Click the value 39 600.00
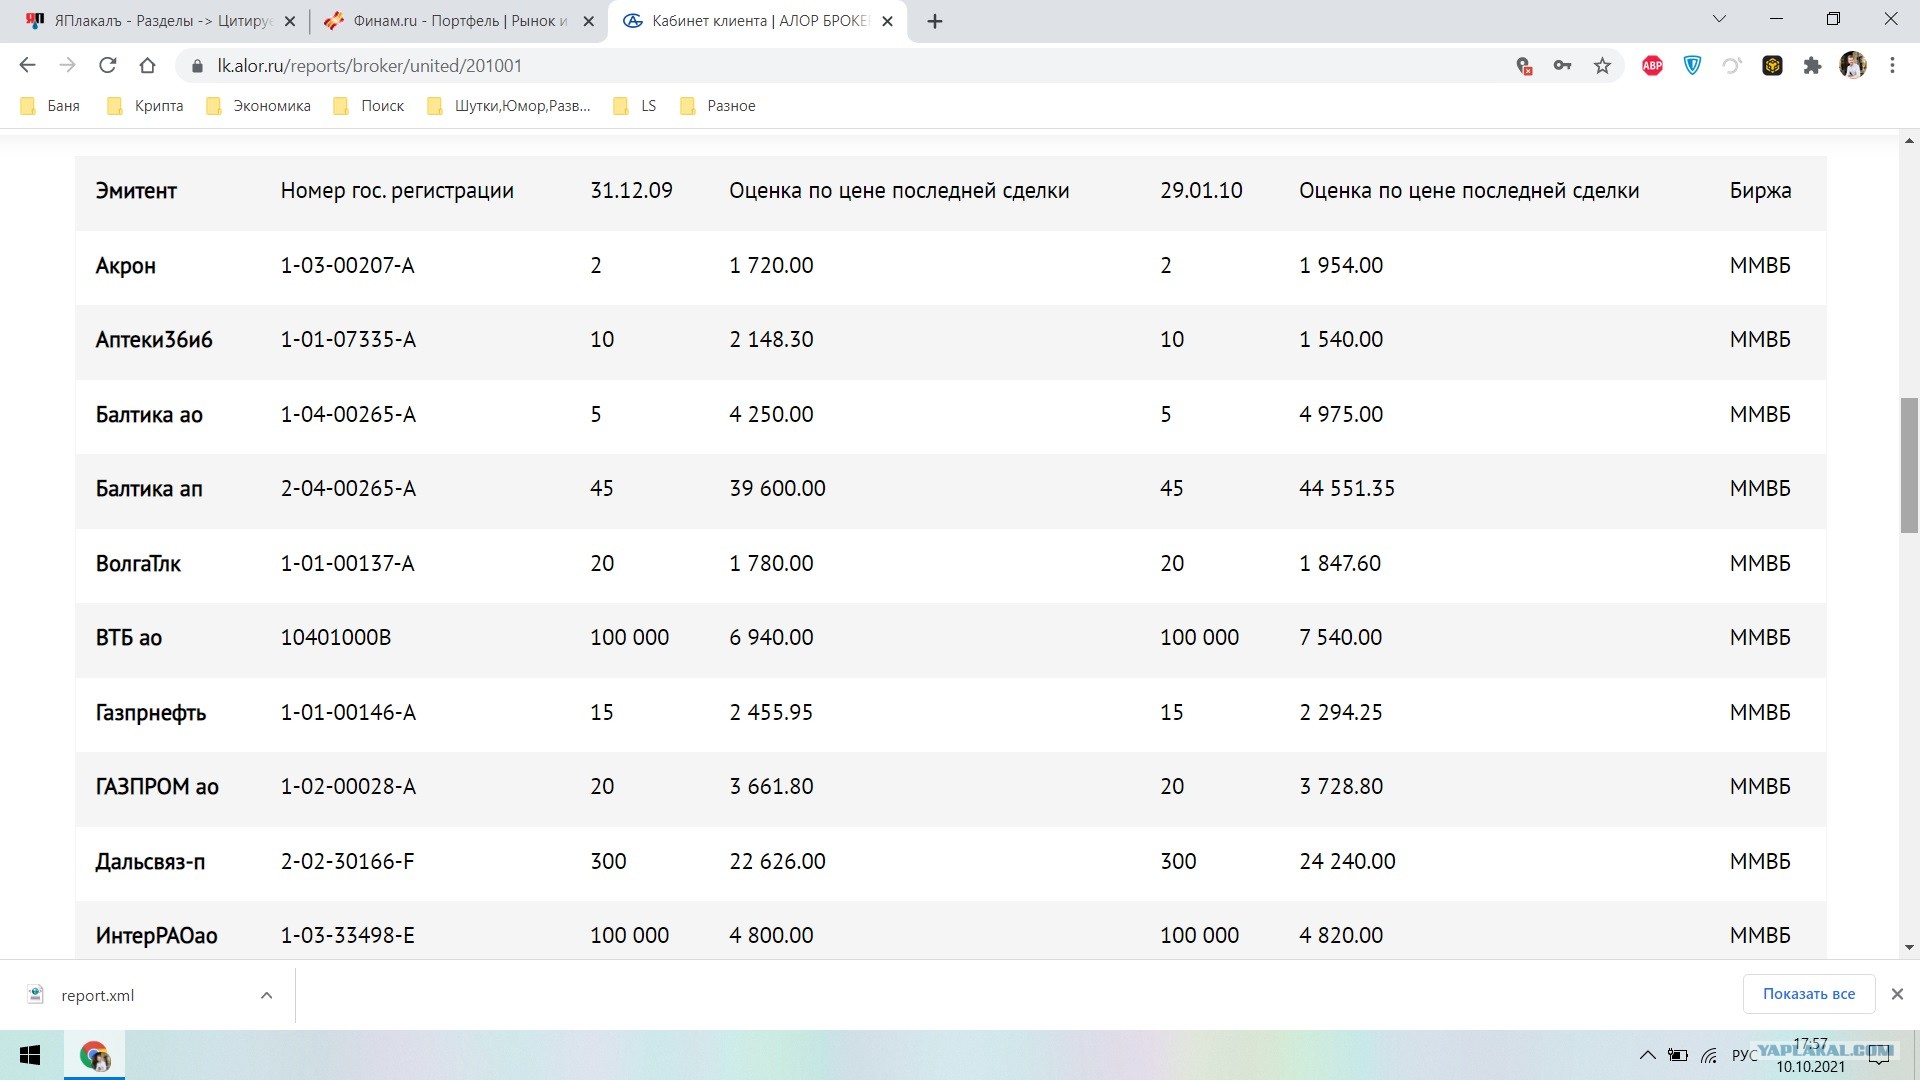Screen dimensions: 1920x1080 [x=777, y=489]
